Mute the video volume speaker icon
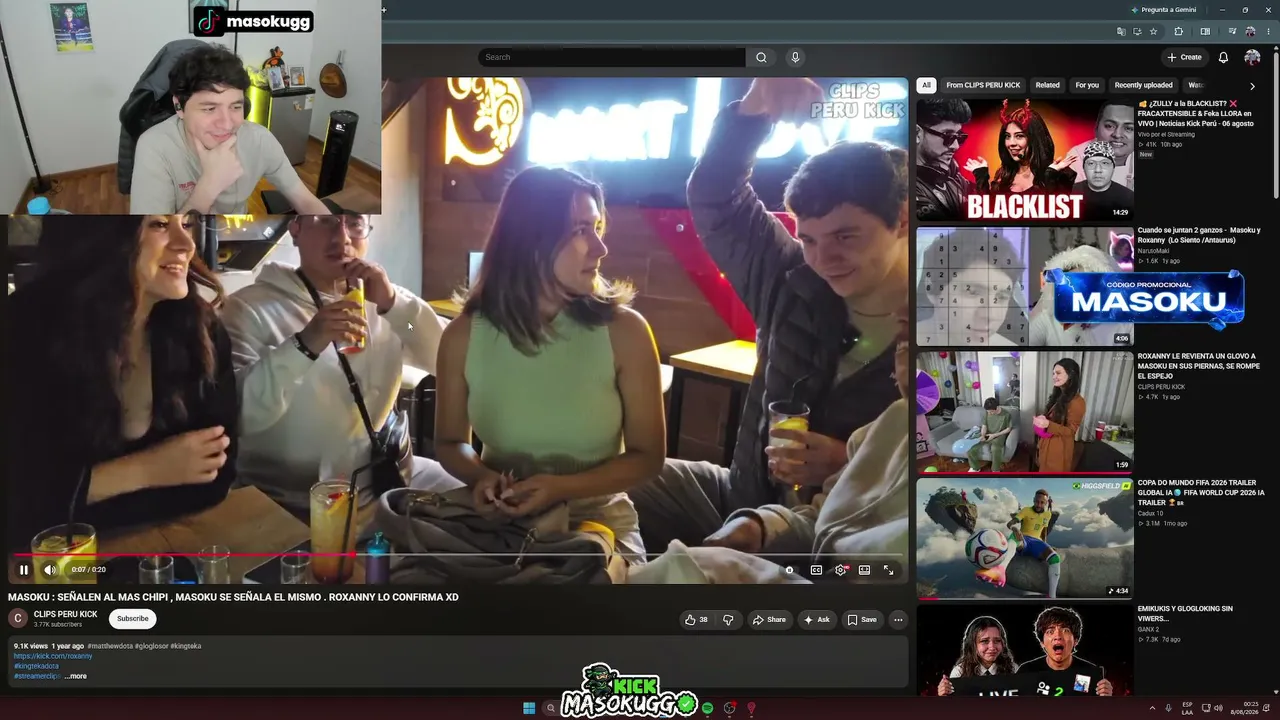Viewport: 1280px width, 720px height. [50, 570]
